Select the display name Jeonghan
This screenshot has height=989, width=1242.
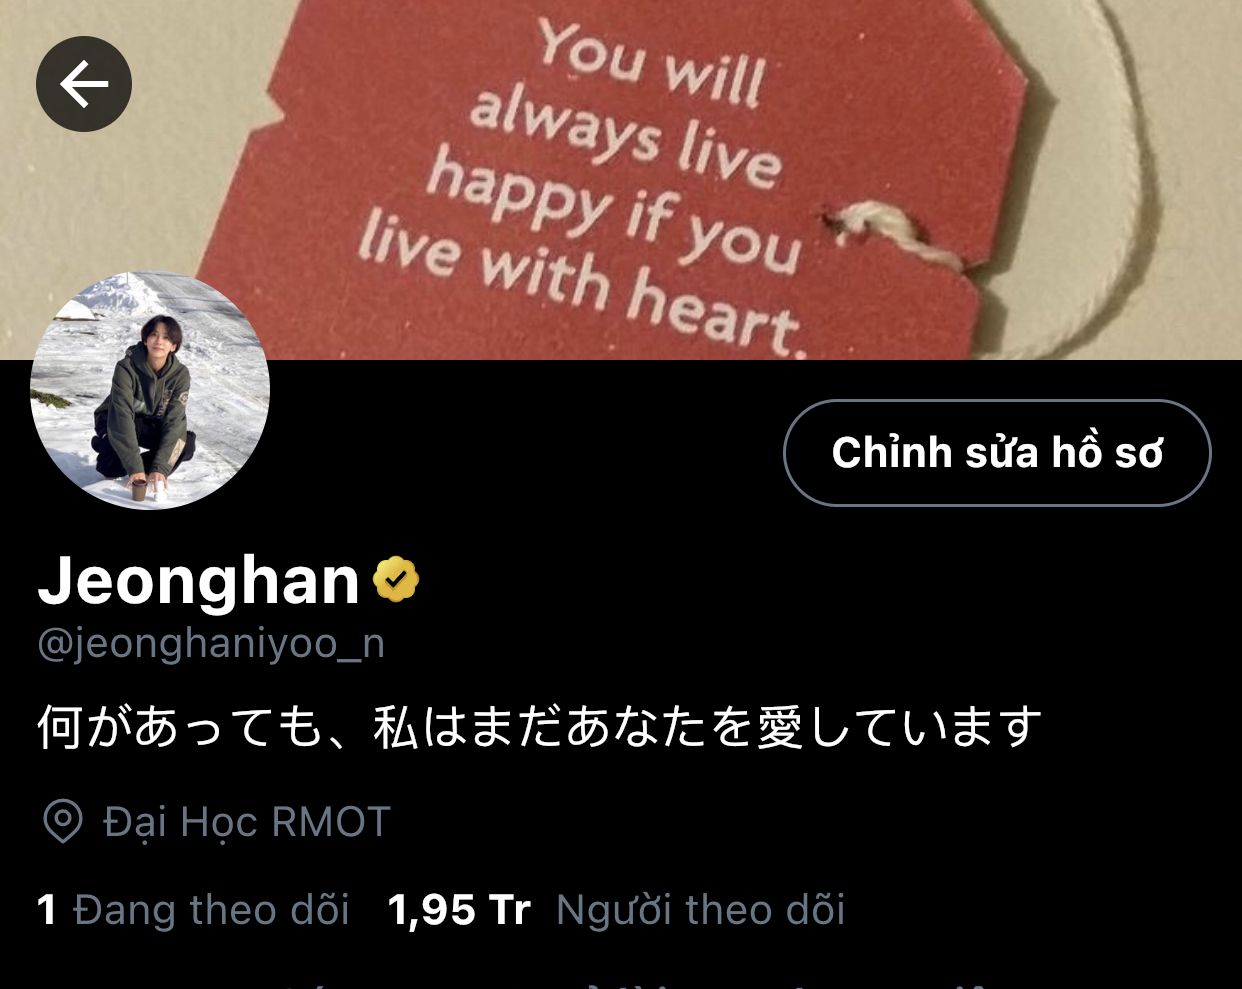198,580
